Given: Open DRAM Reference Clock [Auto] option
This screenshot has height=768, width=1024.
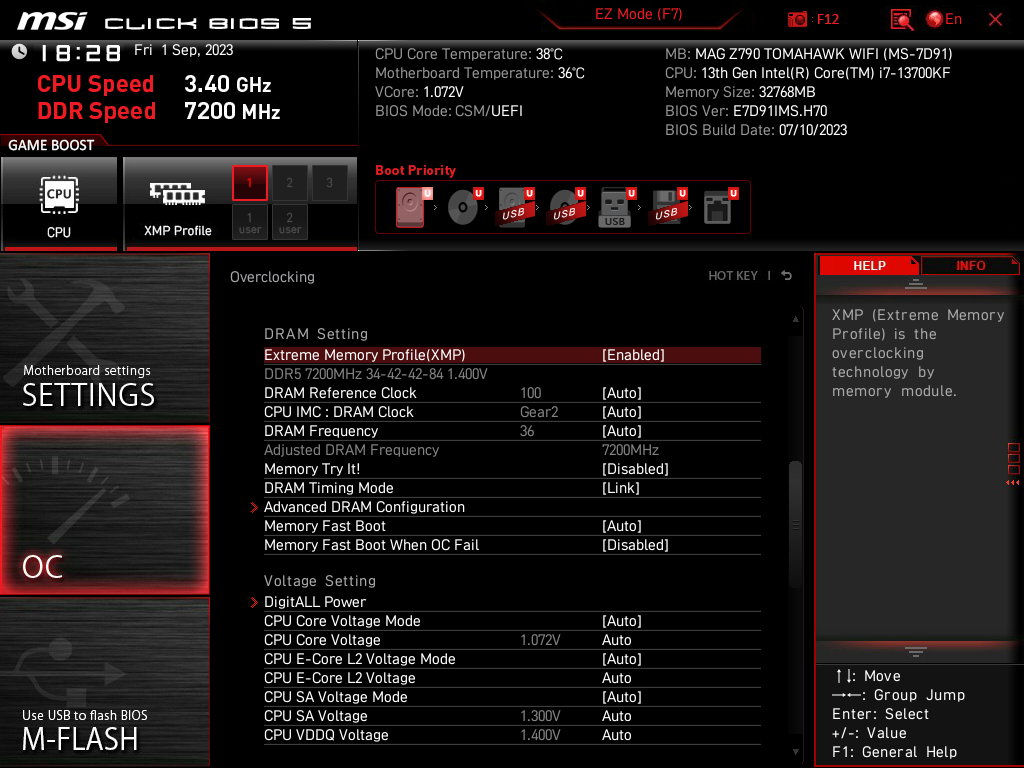Looking at the screenshot, I should pyautogui.click(x=512, y=393).
